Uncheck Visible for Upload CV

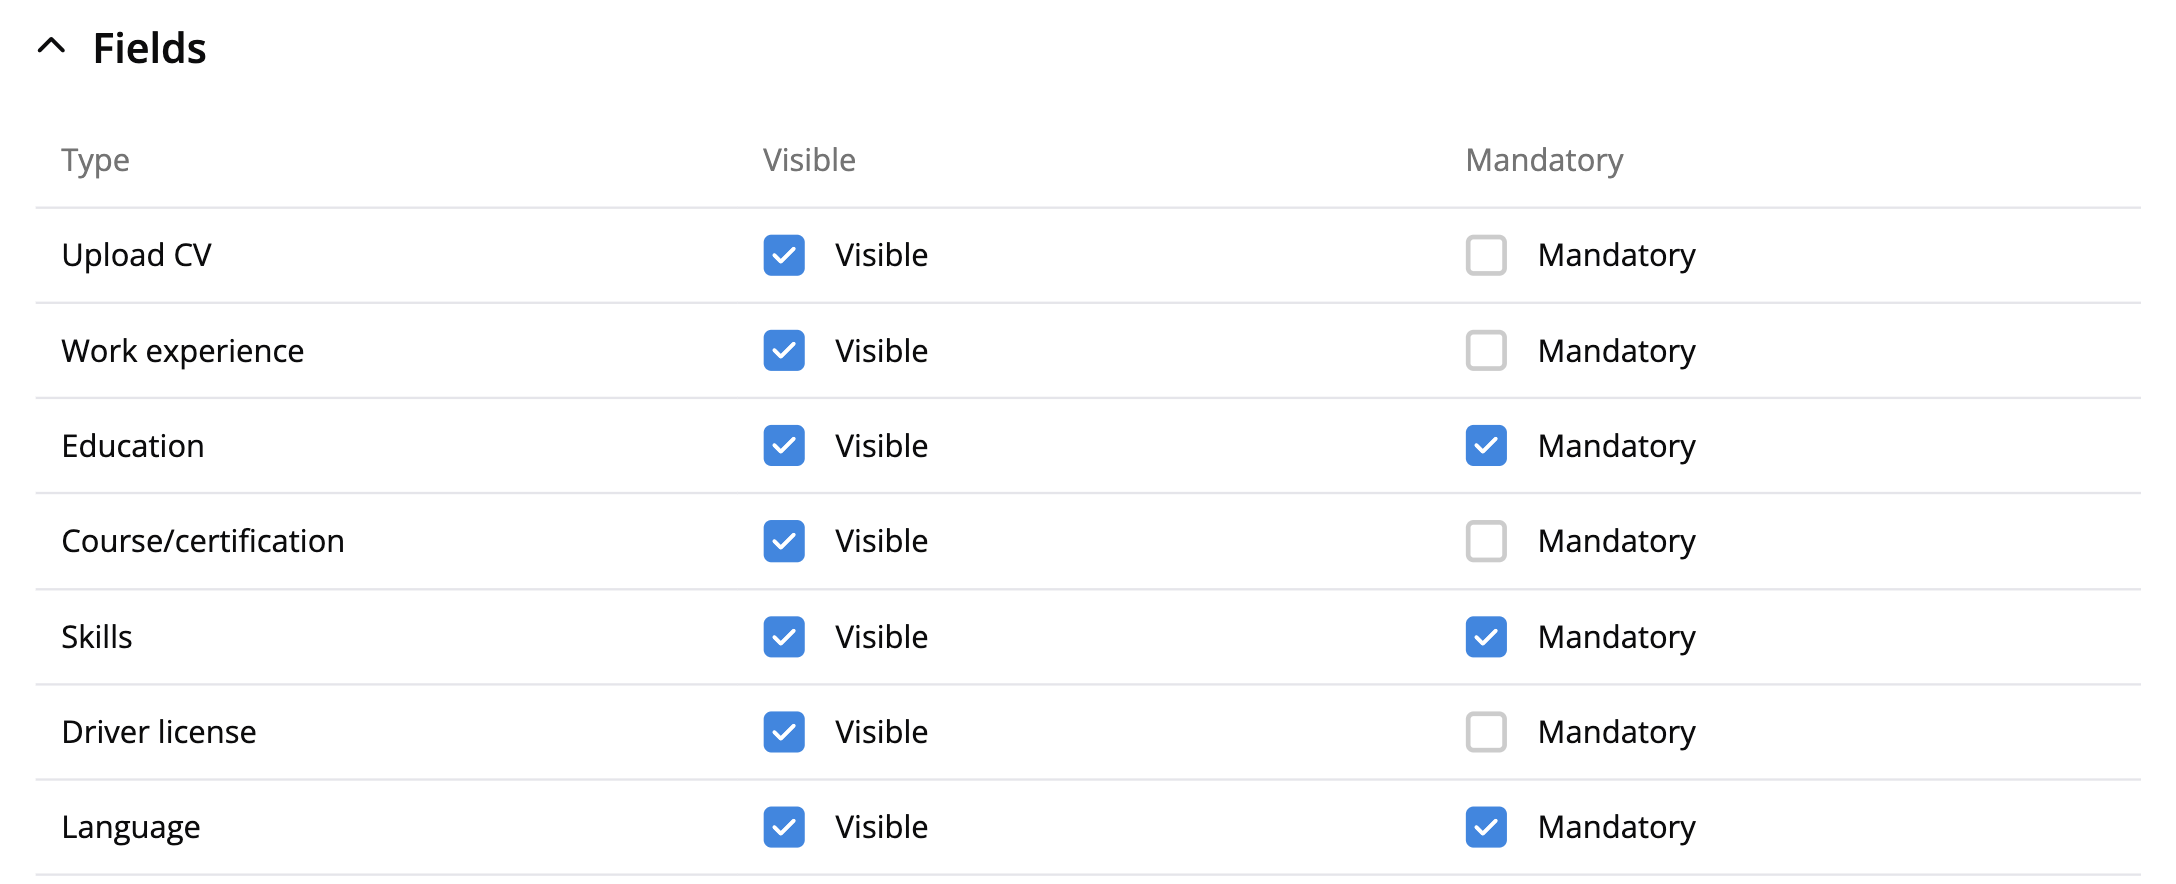click(784, 255)
